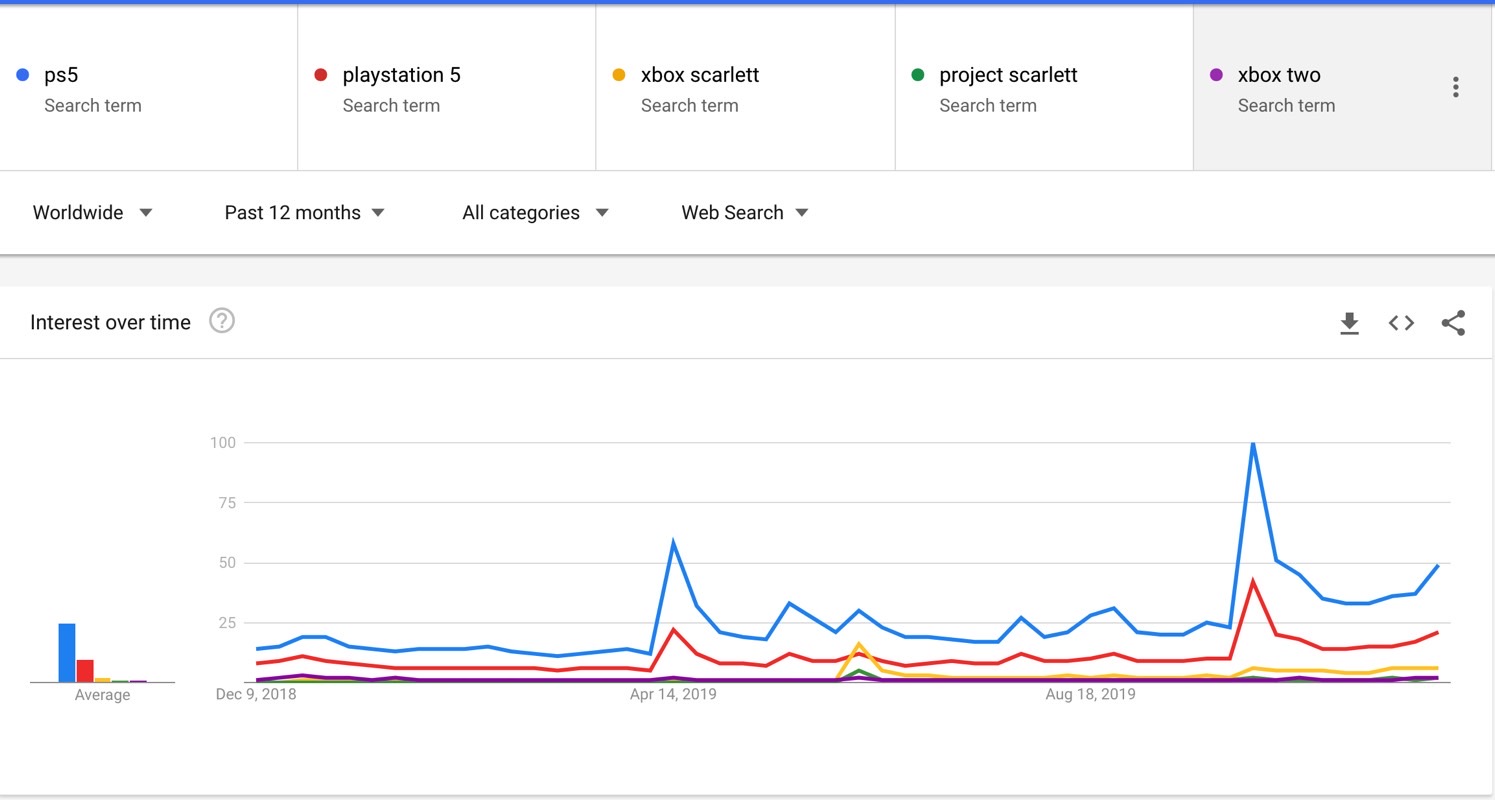The image size is (1495, 800).
Task: Expand the Worldwide region dropdown
Action: pyautogui.click(x=92, y=212)
